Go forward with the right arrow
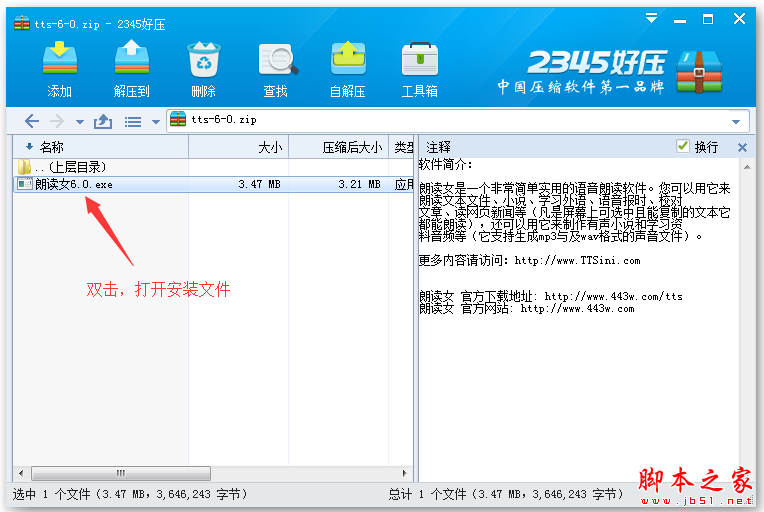This screenshot has width=764, height=512. click(x=57, y=121)
